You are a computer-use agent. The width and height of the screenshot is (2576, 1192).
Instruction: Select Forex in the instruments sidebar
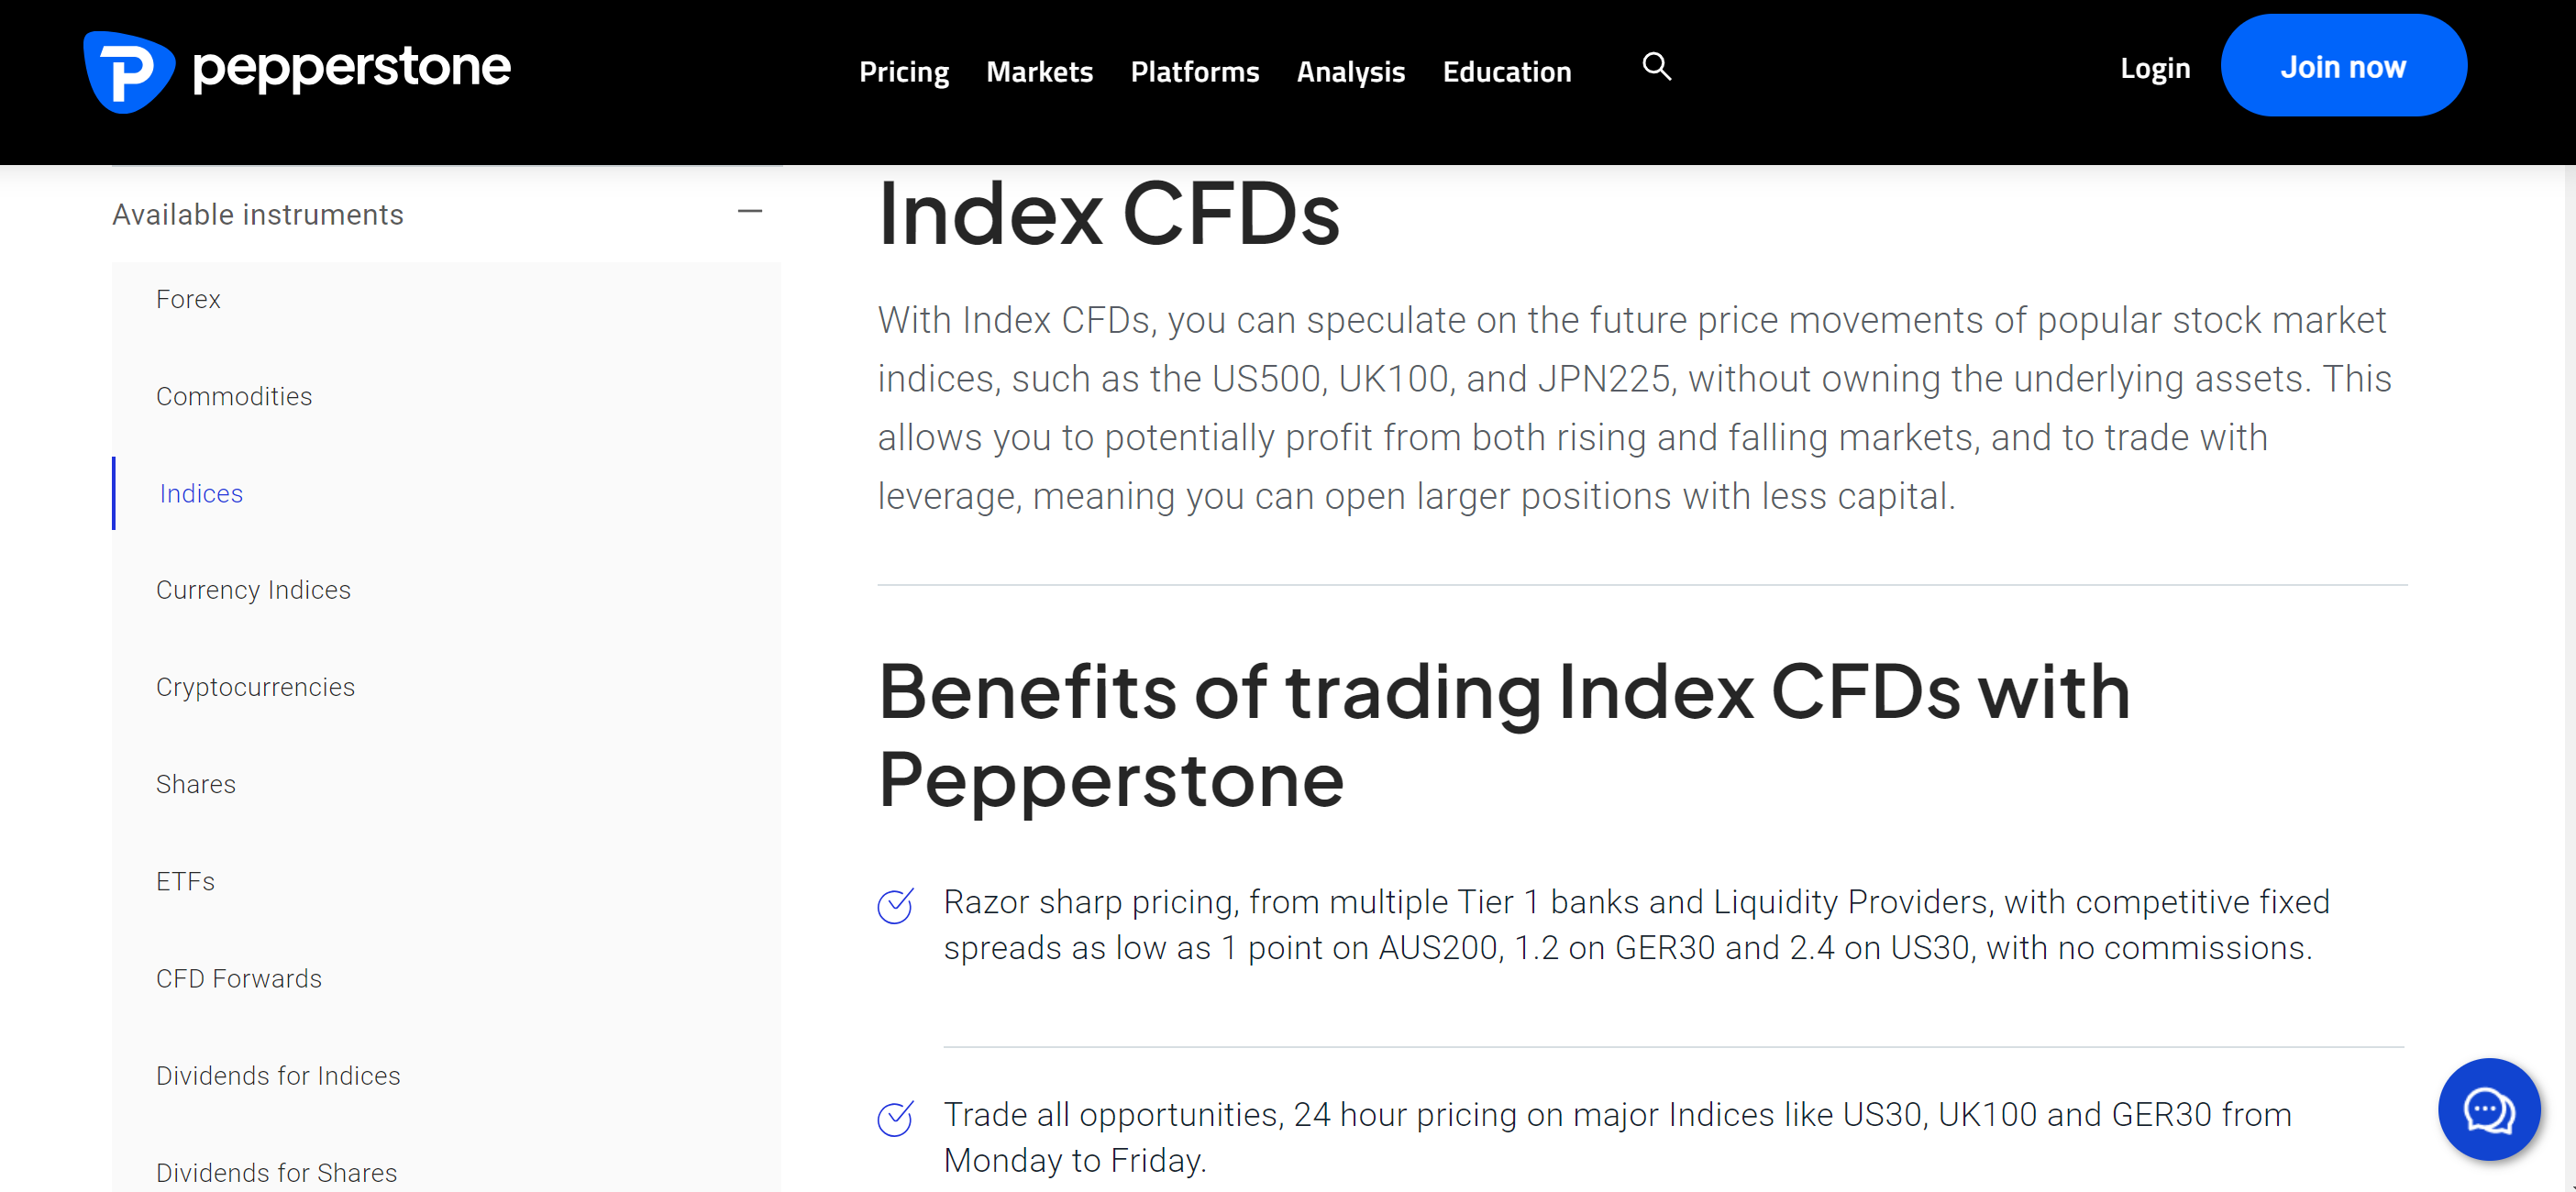coord(188,299)
